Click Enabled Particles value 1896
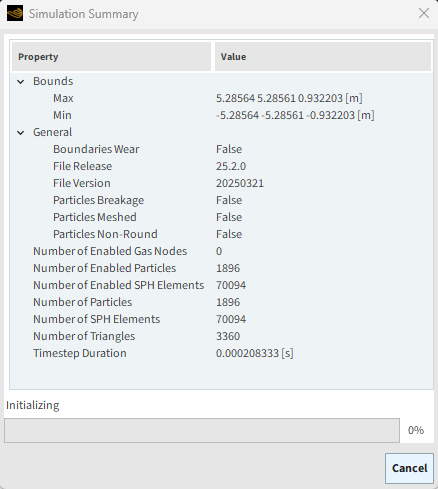 pyautogui.click(x=228, y=268)
